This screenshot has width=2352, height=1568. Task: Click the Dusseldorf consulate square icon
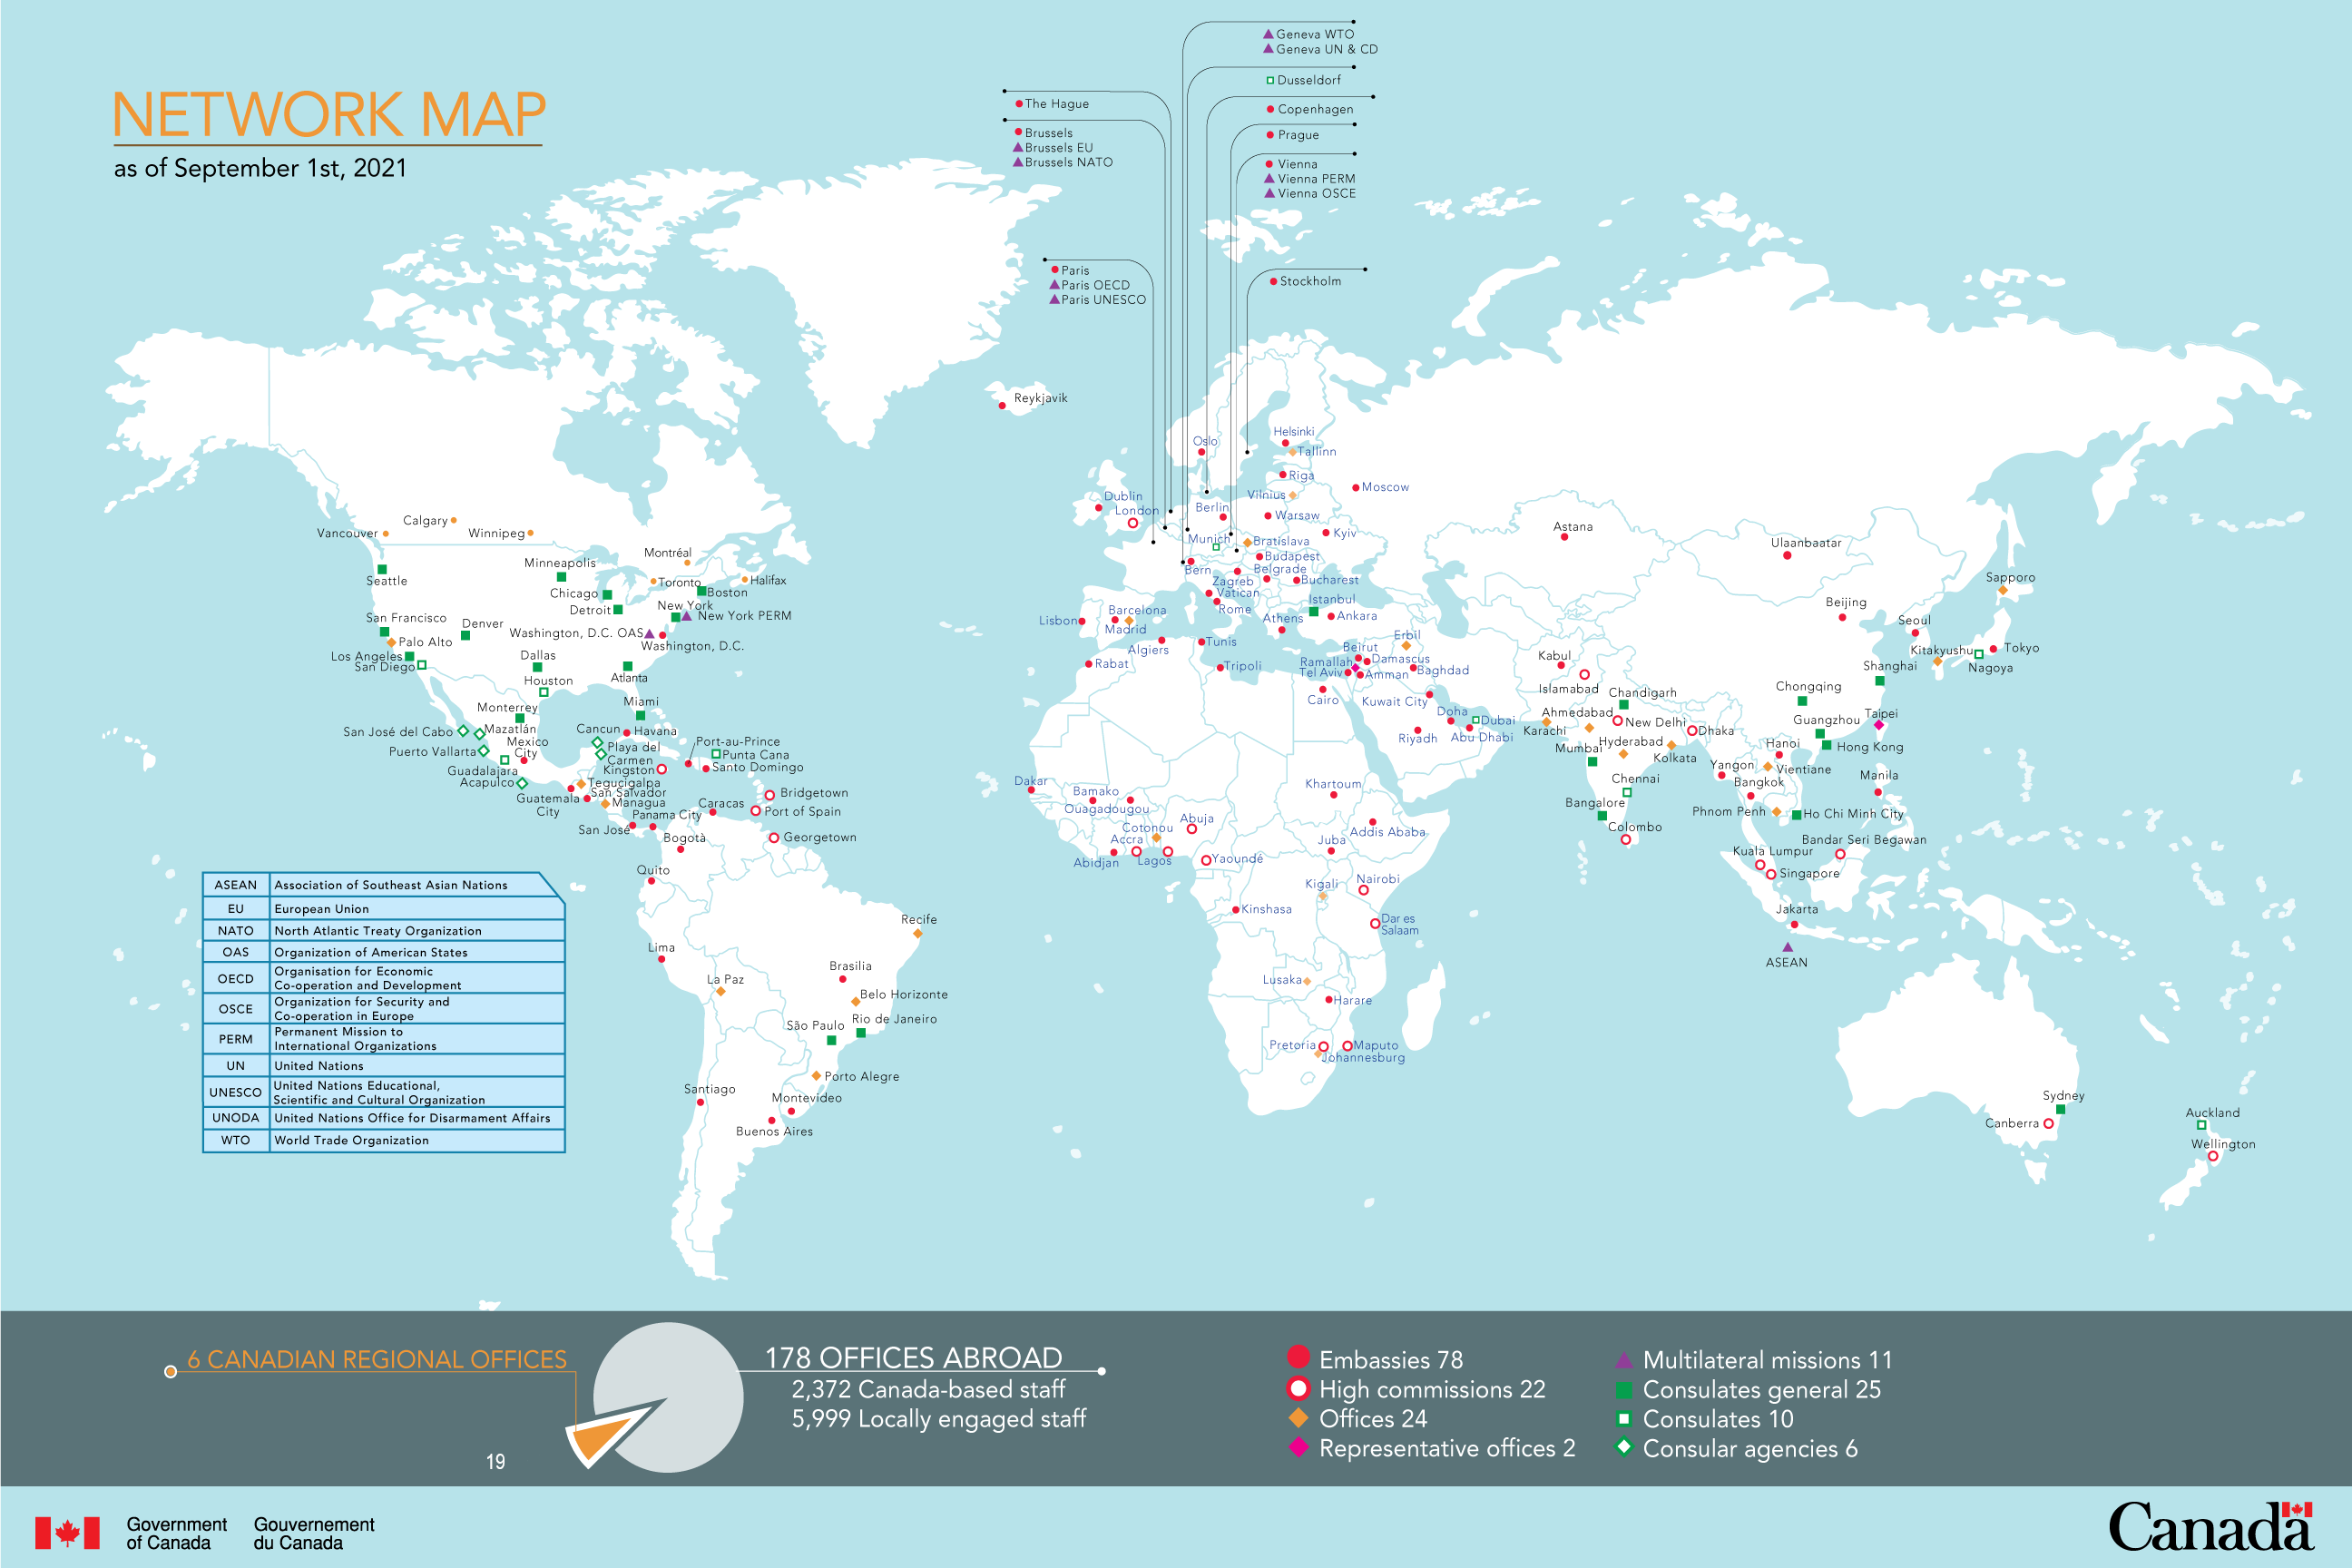click(x=1270, y=80)
